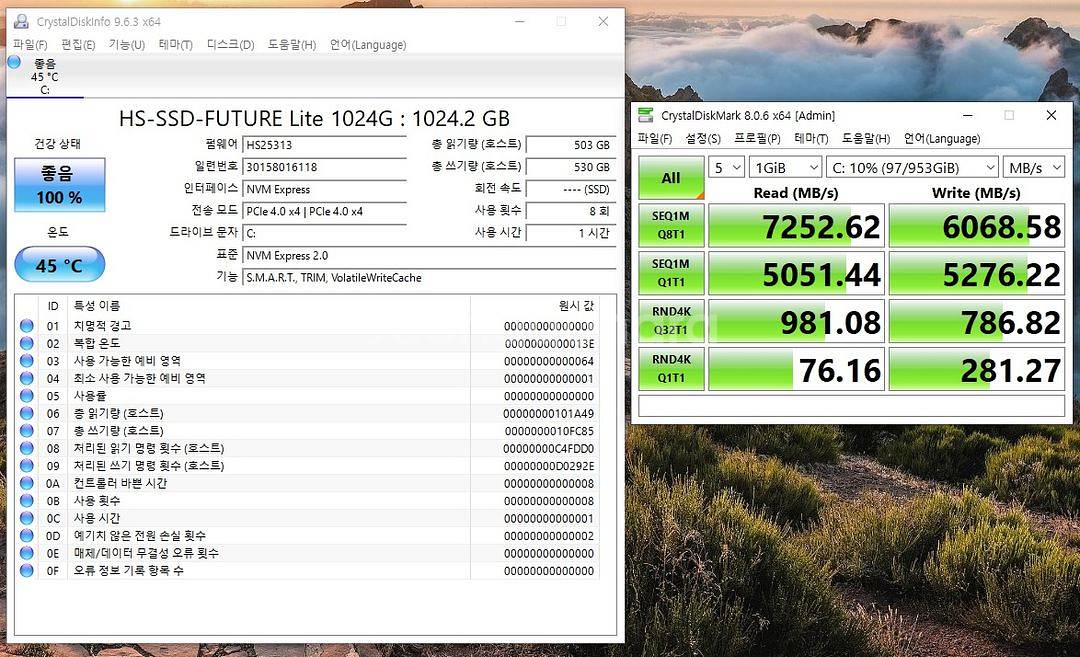Click the serial number field 30158016118

coord(324,167)
